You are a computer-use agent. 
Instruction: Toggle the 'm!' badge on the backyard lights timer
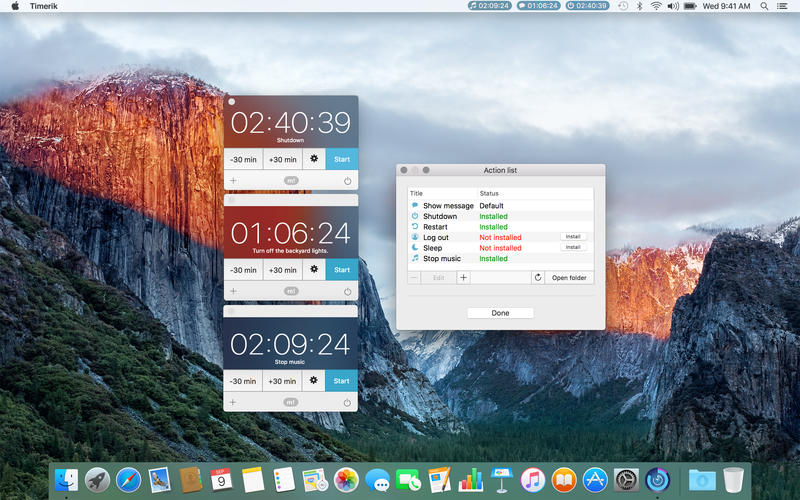291,291
